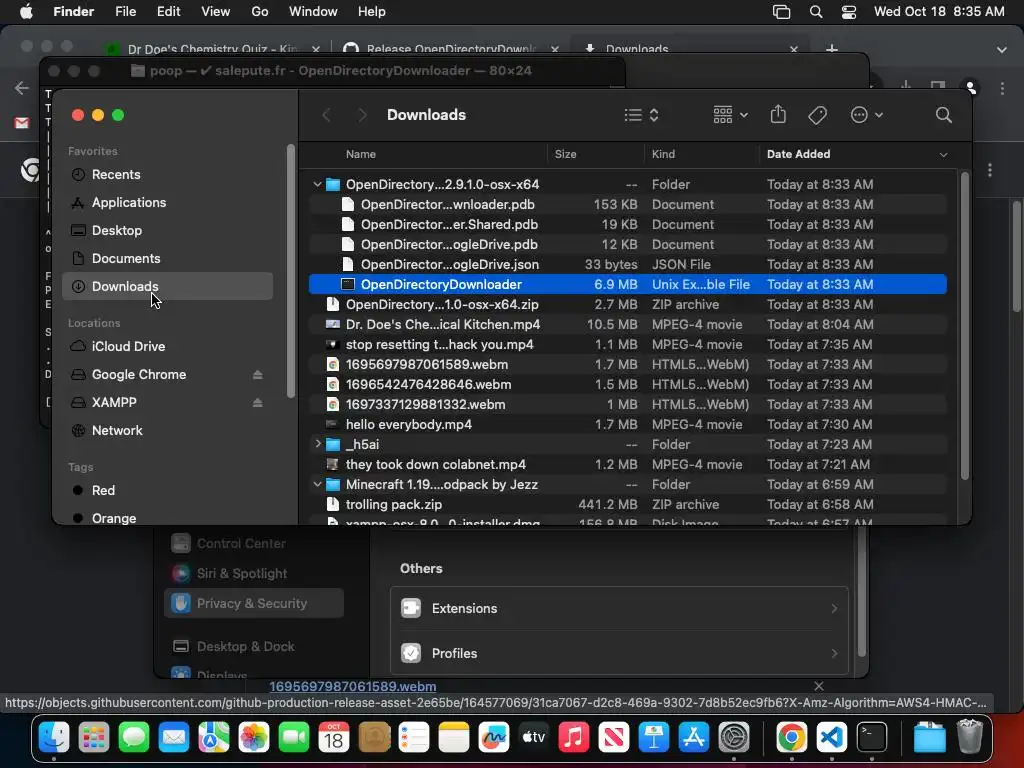Select OpenDirectoryDownloader executable file
The image size is (1024, 768).
(x=628, y=284)
